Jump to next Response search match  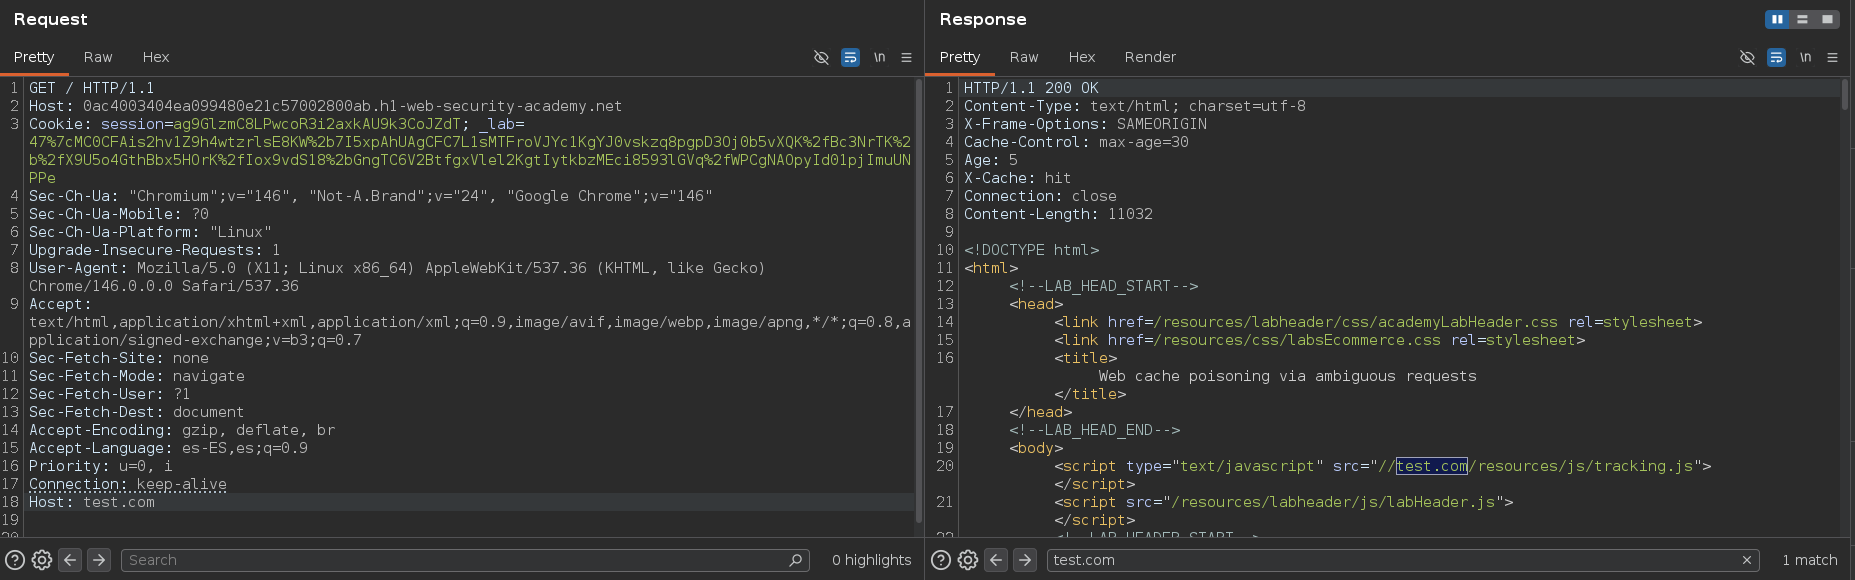click(1024, 560)
